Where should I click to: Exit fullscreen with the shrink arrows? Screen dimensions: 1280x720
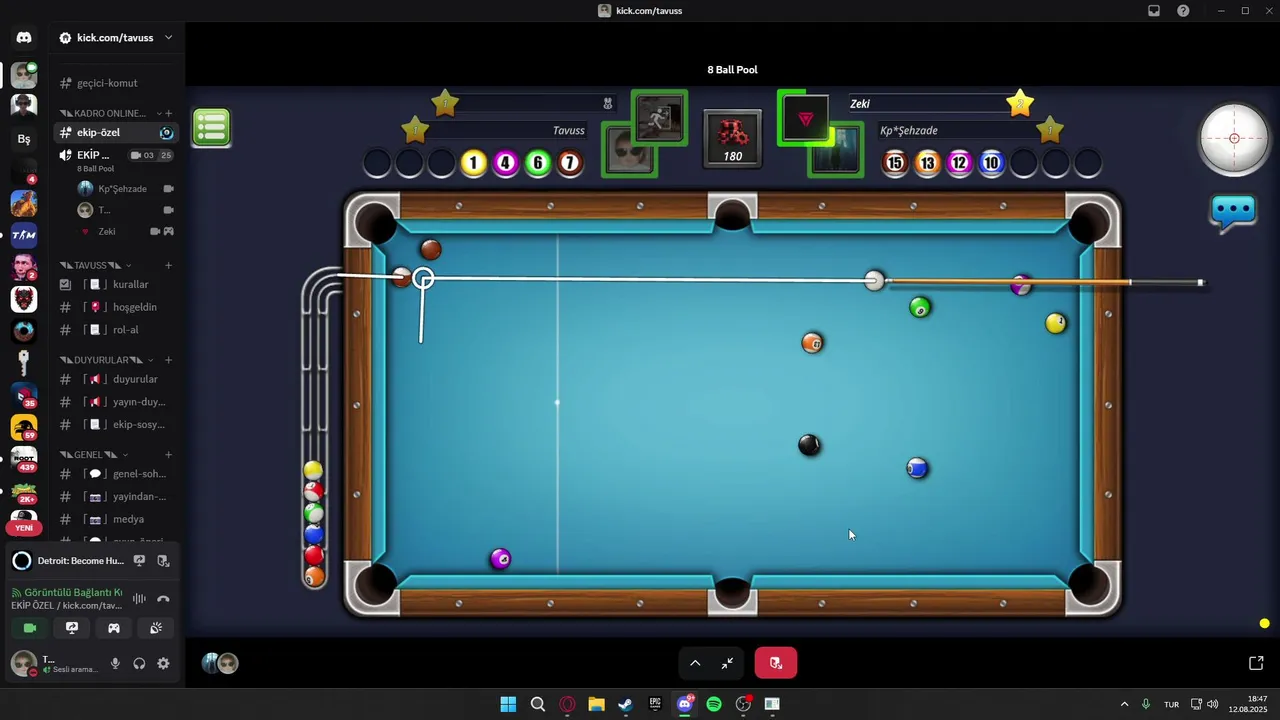coord(727,663)
